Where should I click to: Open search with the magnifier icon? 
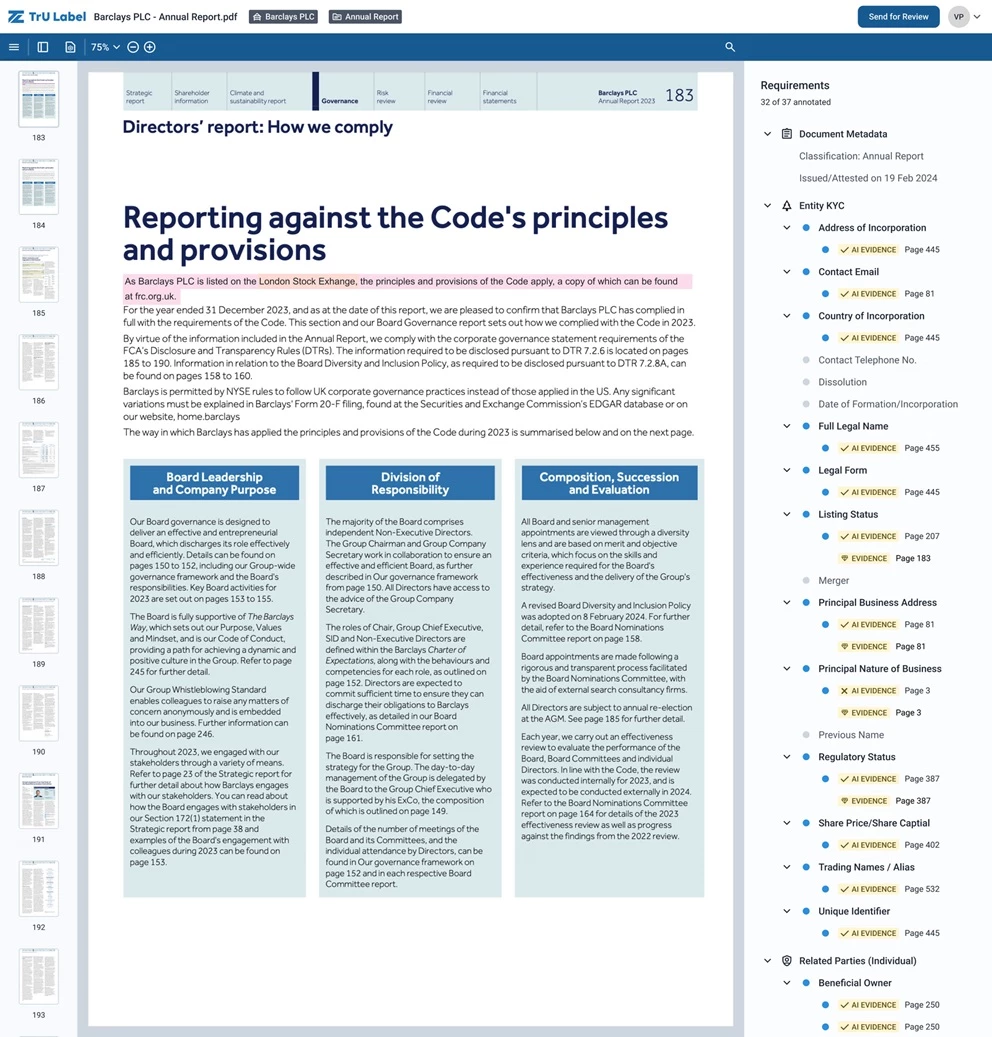(x=730, y=47)
